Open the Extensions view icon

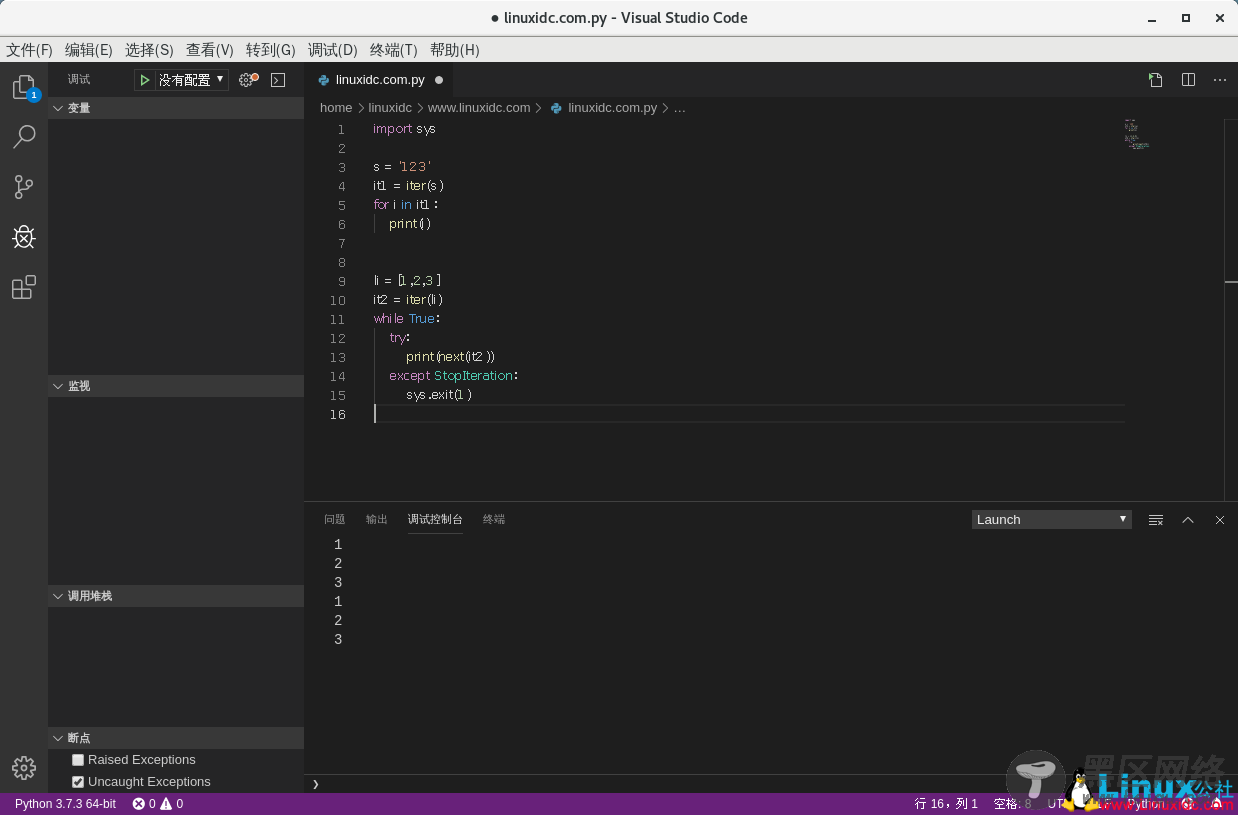pos(24,288)
